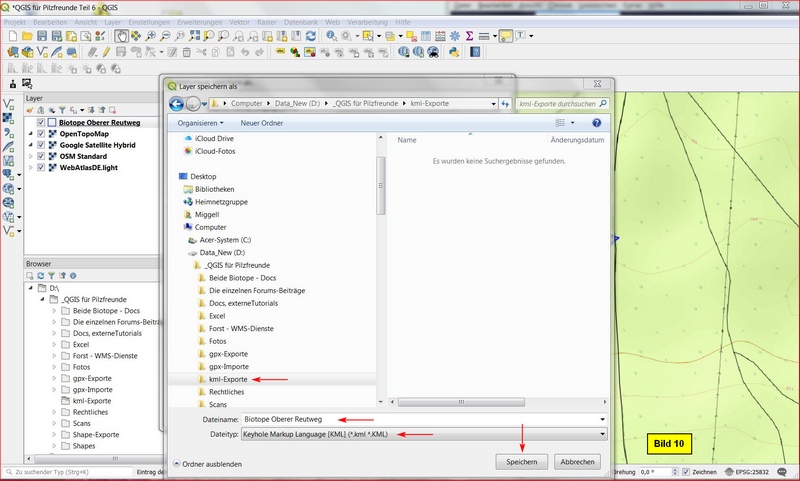The width and height of the screenshot is (800, 481).
Task: Select the Identify Features tool
Action: coord(332,36)
